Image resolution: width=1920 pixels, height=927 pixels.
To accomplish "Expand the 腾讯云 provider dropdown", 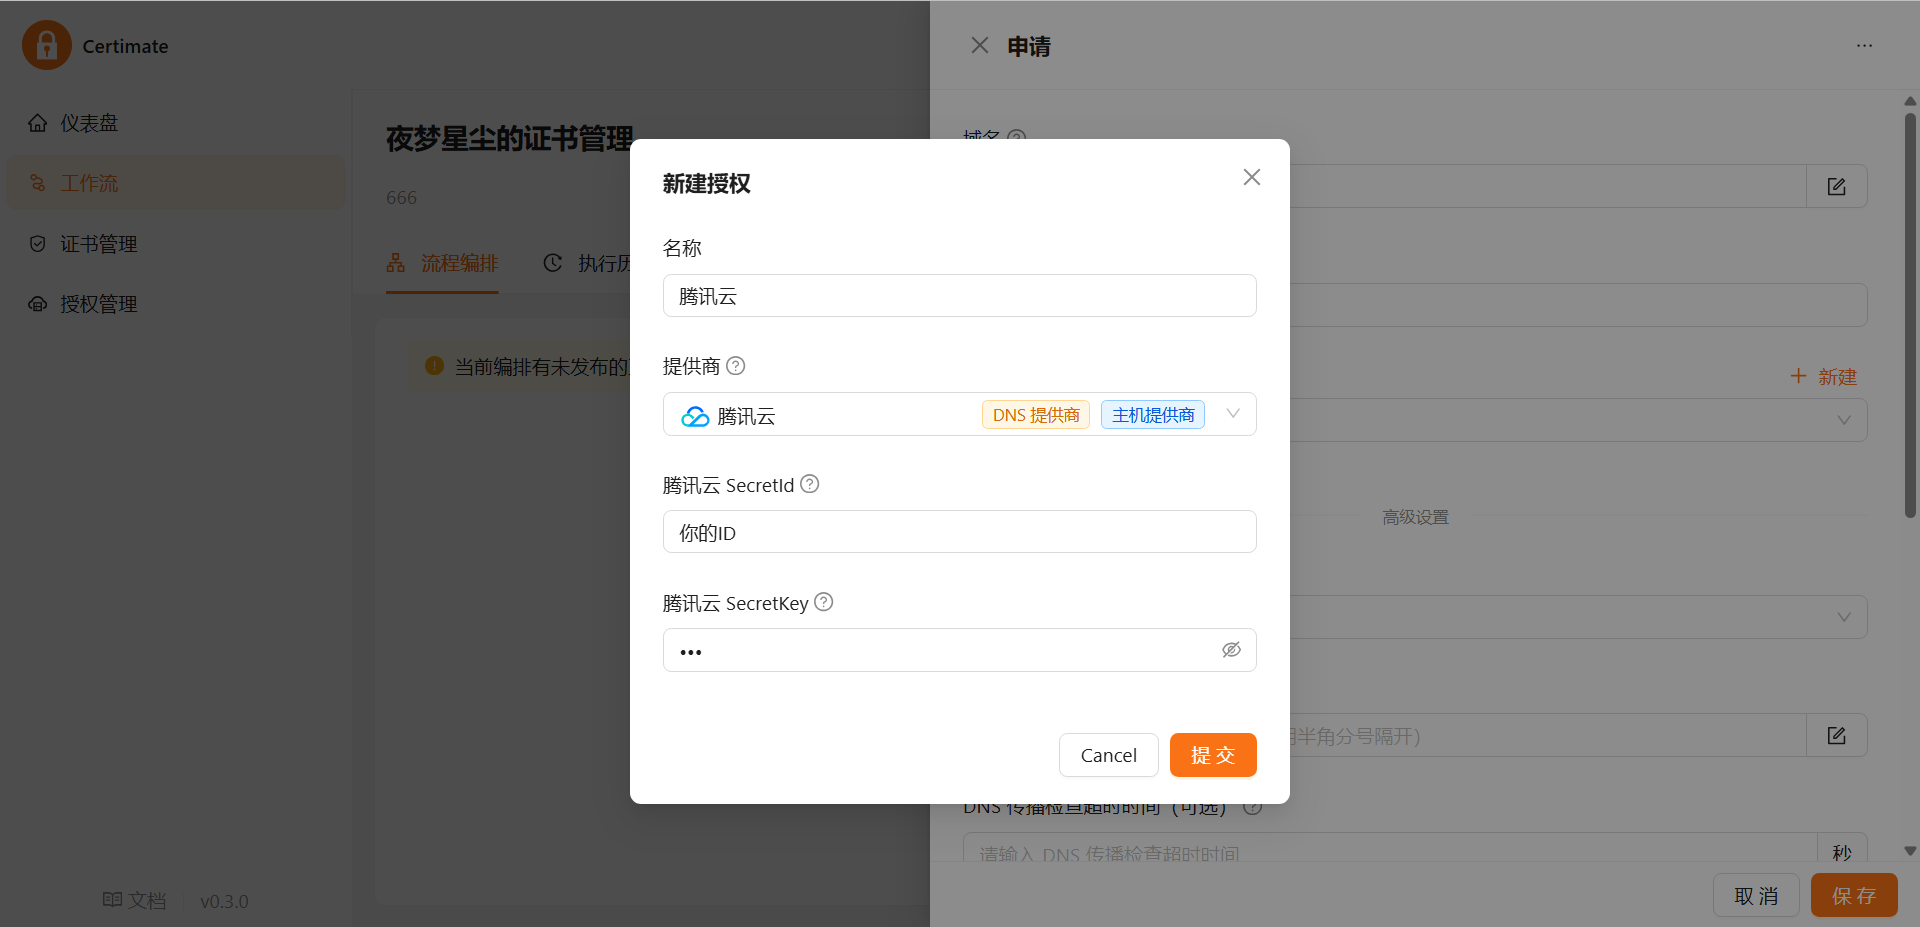I will coord(1233,414).
